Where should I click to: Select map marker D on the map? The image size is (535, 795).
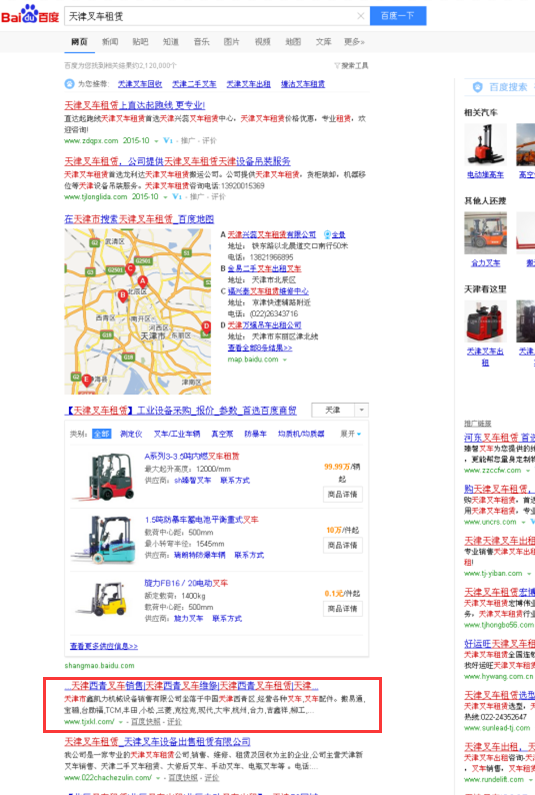(x=206, y=327)
